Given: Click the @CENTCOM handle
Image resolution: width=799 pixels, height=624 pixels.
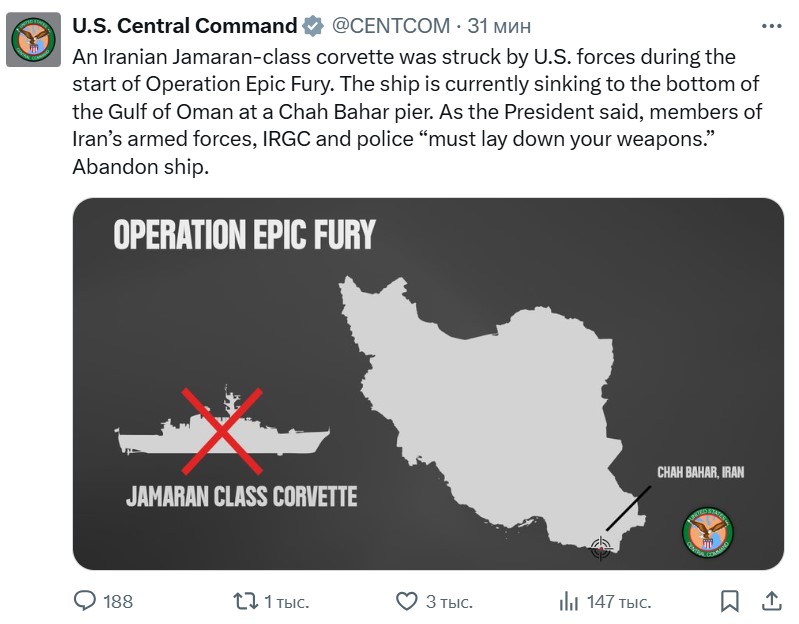Looking at the screenshot, I should pyautogui.click(x=384, y=25).
